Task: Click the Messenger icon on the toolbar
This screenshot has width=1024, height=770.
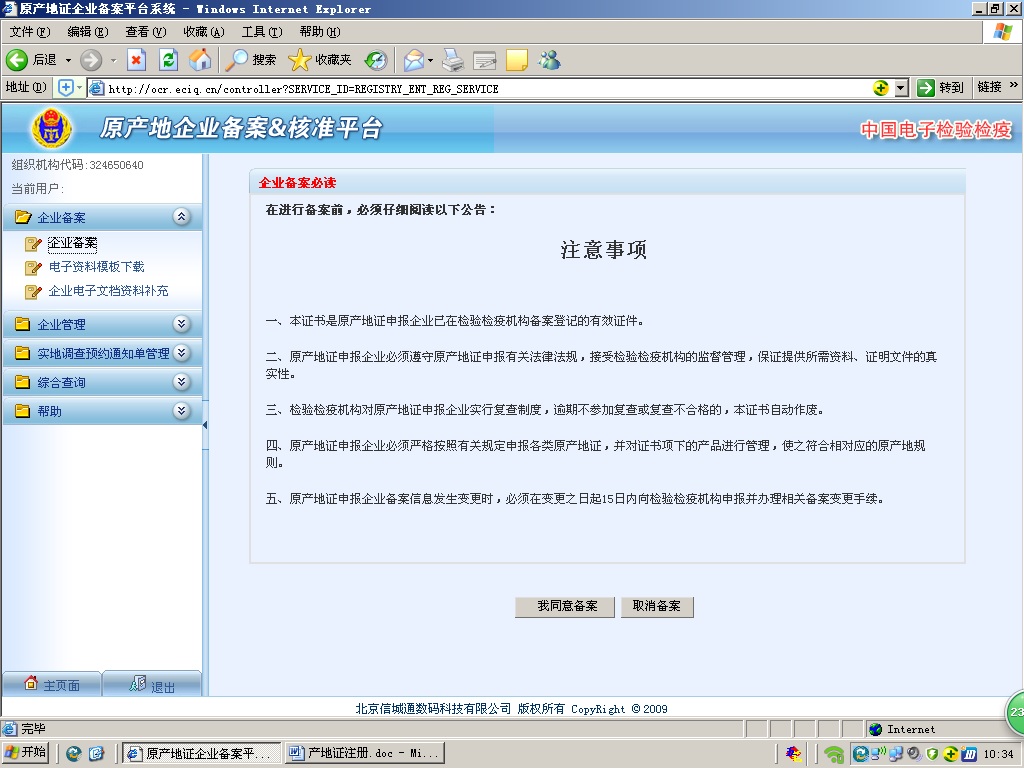Action: (x=549, y=60)
